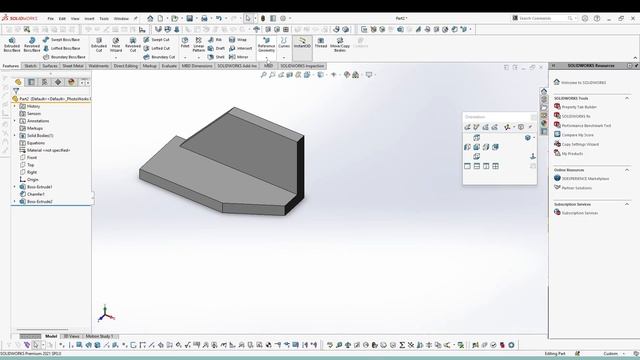Open 3DEXPERIENCE Marketplace link
This screenshot has width=640, height=360.
pyautogui.click(x=585, y=179)
